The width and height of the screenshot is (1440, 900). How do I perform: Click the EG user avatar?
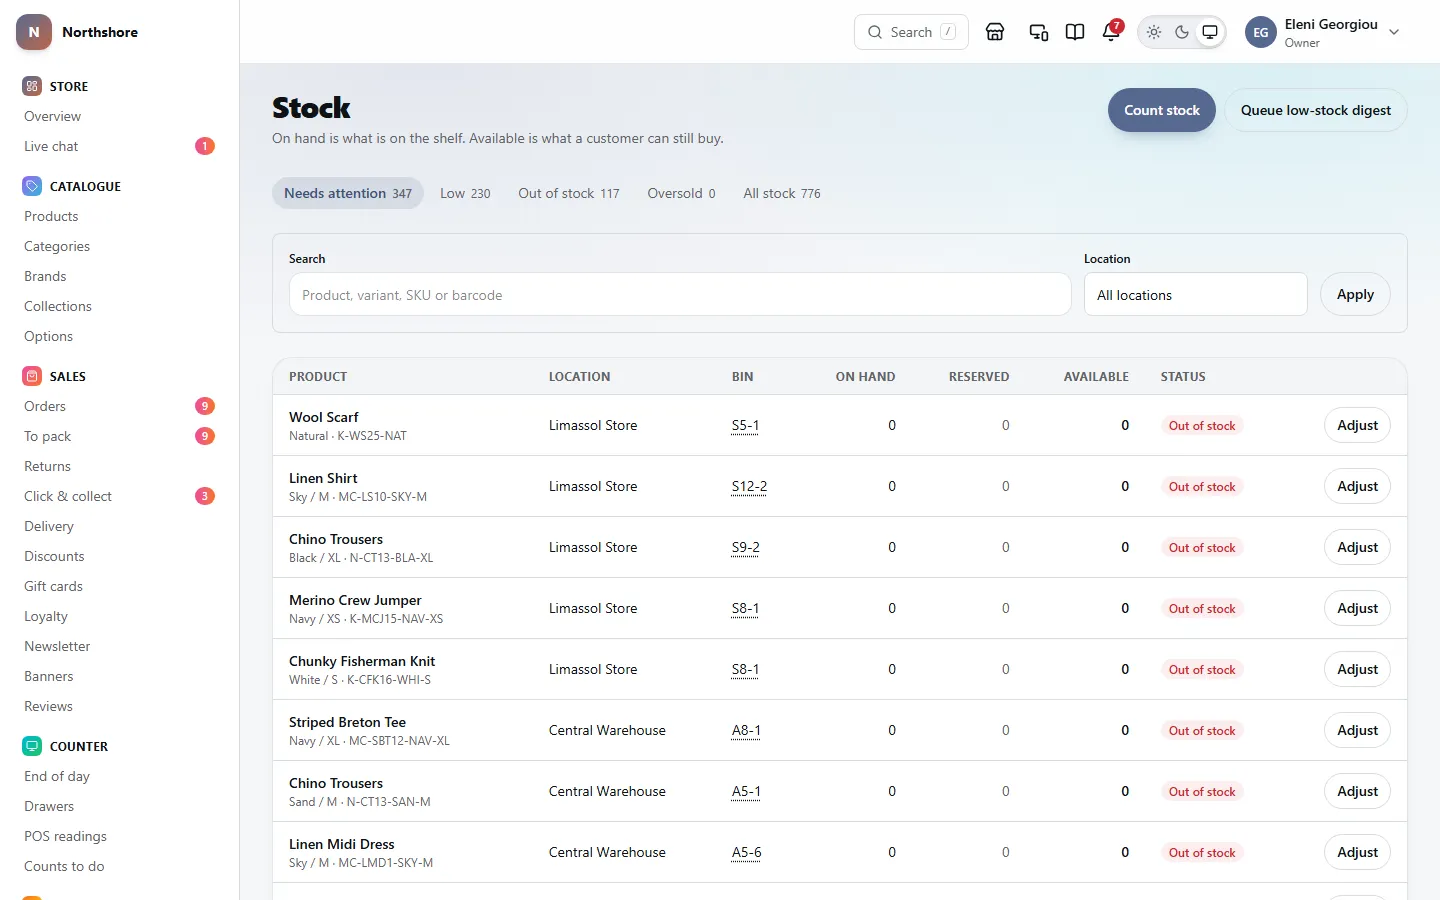pyautogui.click(x=1261, y=32)
